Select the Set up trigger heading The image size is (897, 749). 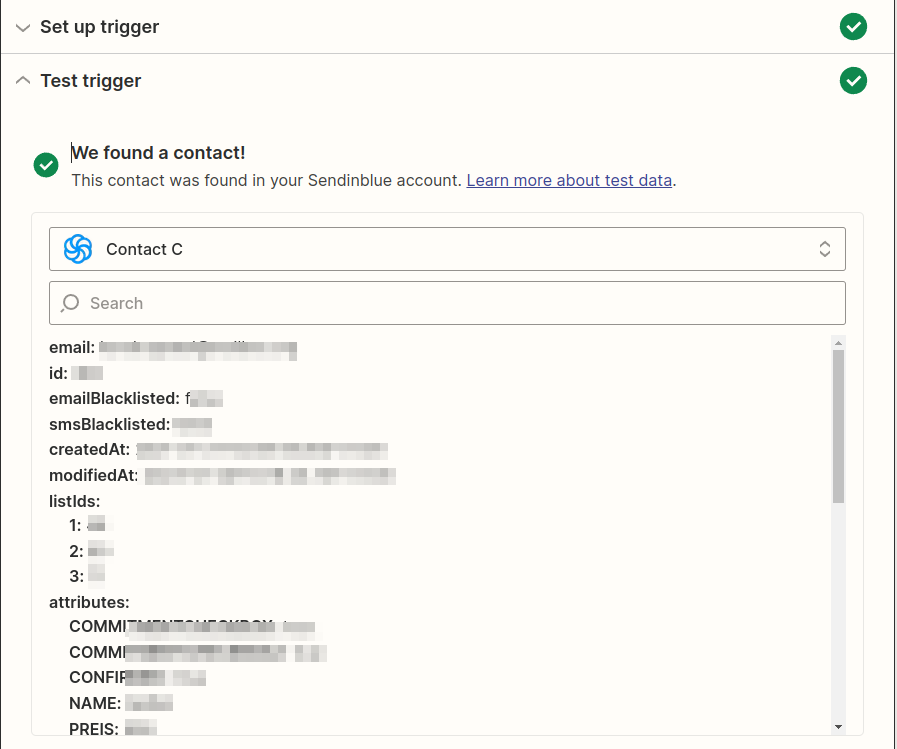[x=100, y=27]
